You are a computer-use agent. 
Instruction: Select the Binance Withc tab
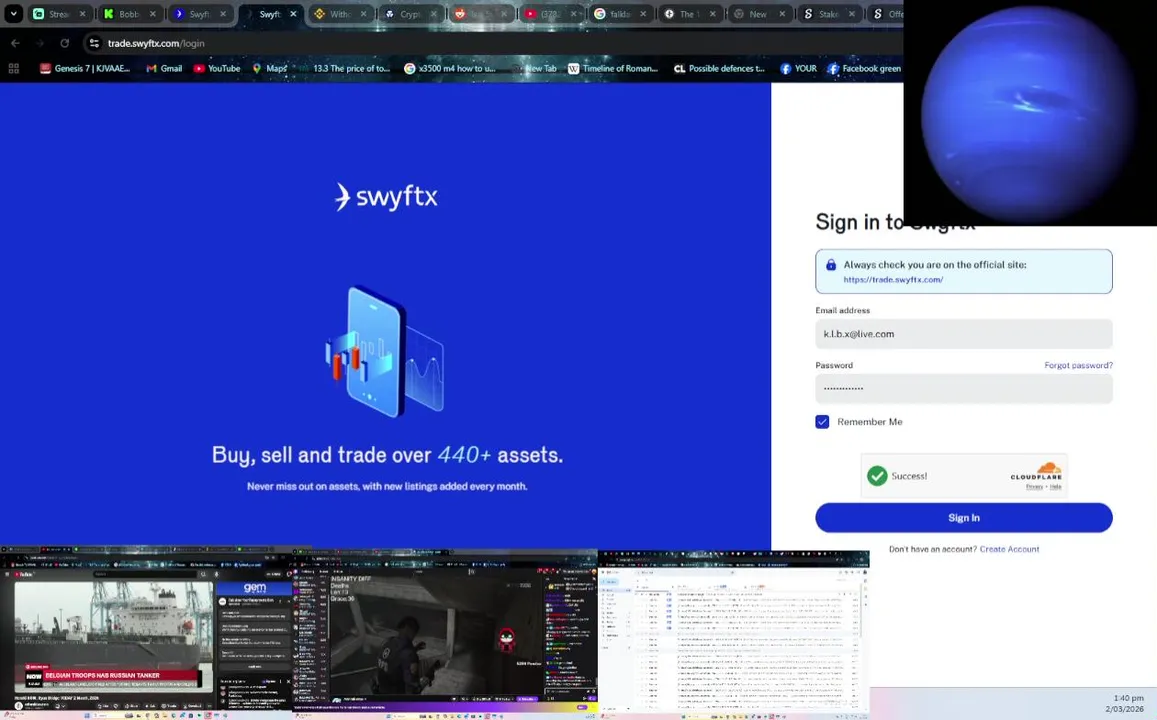pos(338,14)
